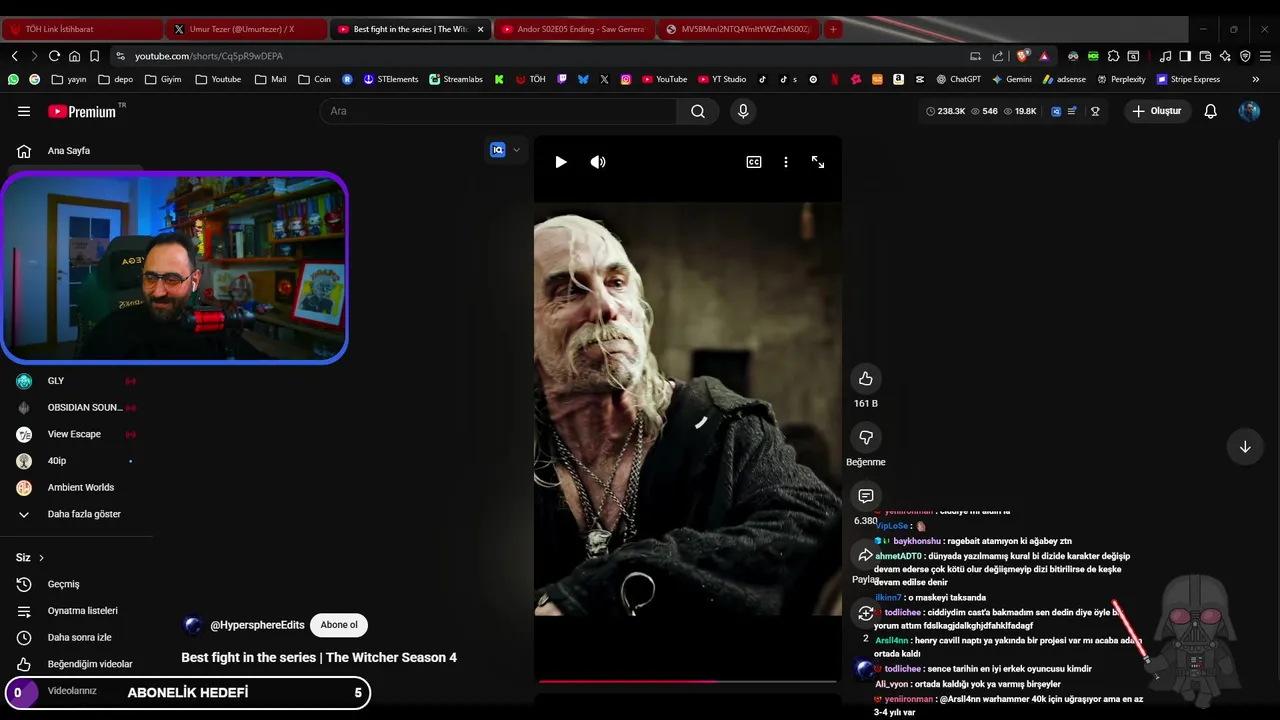Open the notifications bell

pyautogui.click(x=1210, y=111)
